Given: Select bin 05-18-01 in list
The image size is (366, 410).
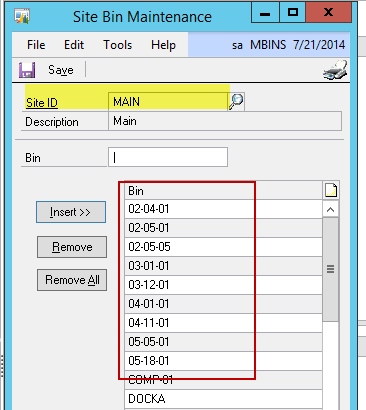Looking at the screenshot, I should [224, 361].
